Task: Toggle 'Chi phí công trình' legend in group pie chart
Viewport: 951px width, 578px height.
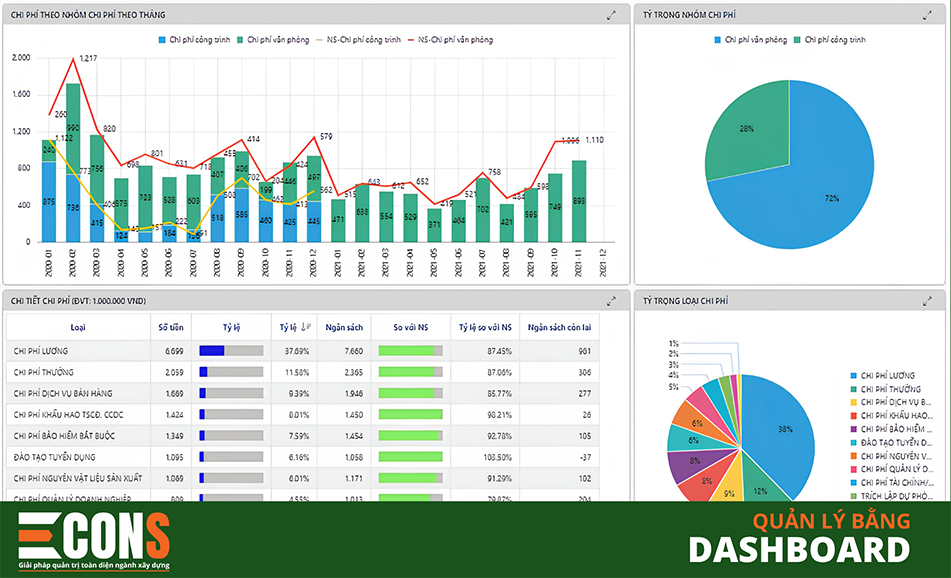Action: [x=830, y=40]
